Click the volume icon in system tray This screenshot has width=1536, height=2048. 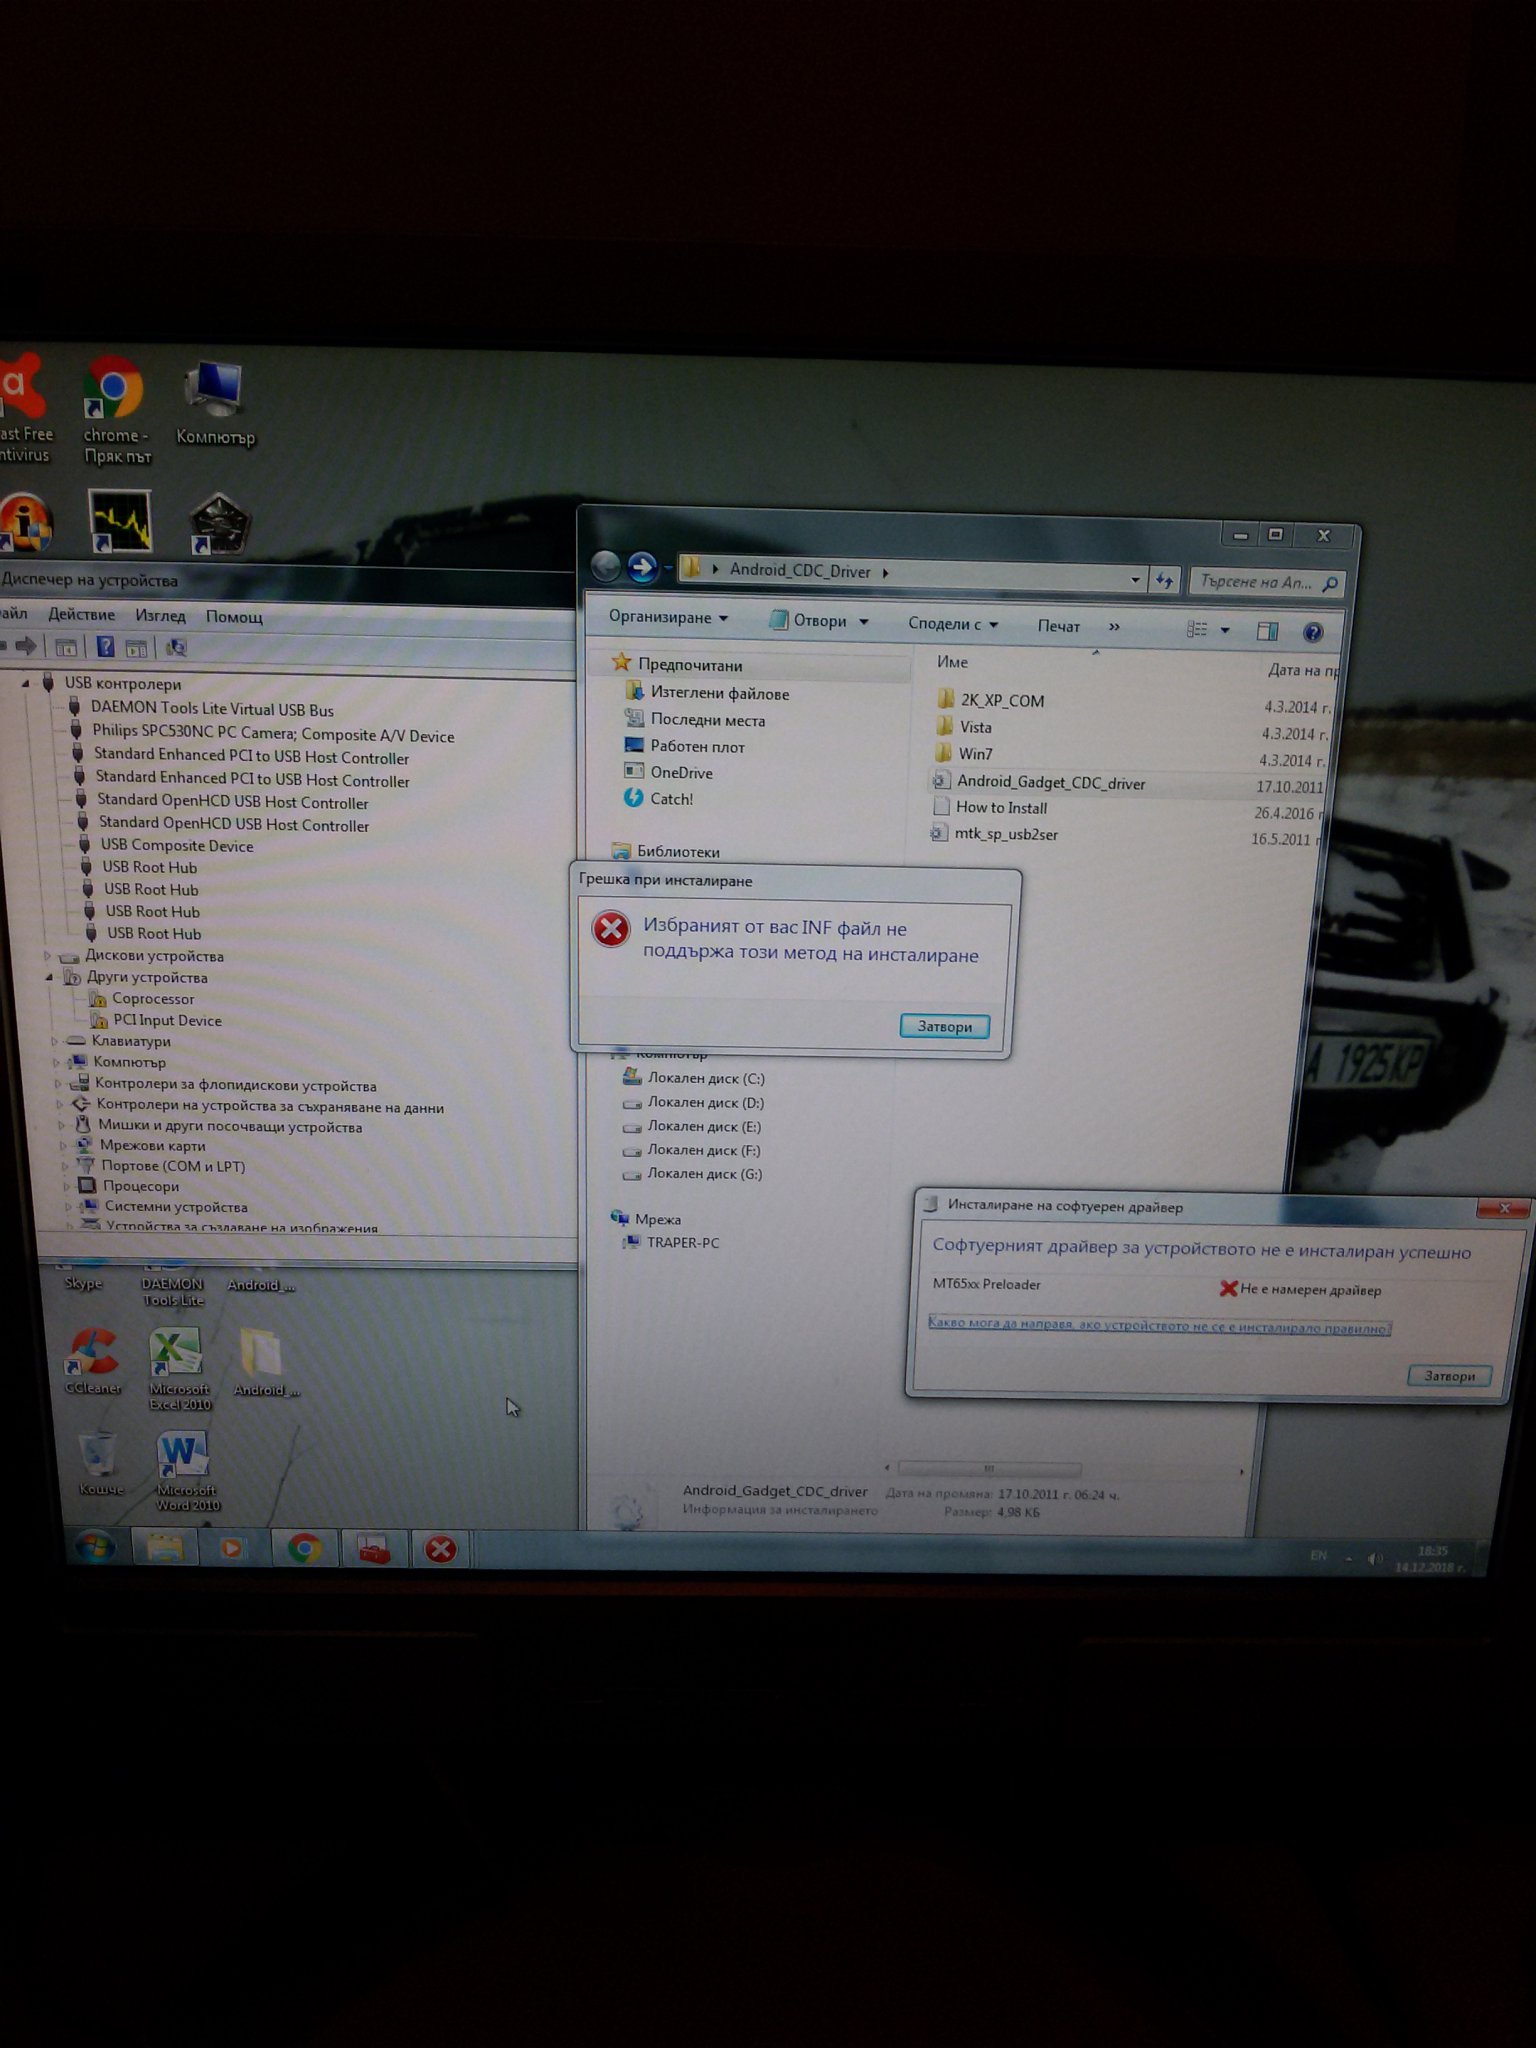[x=1376, y=1558]
